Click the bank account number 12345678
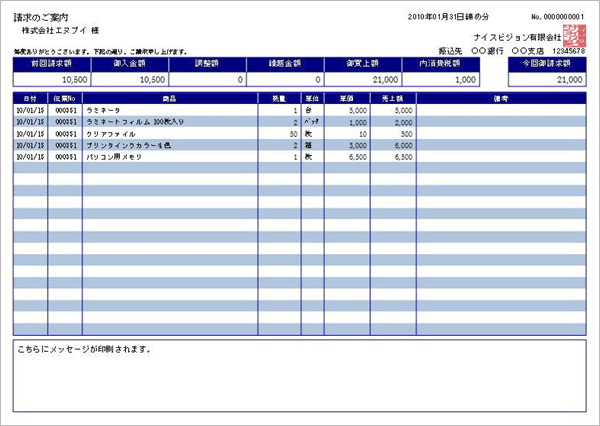 [568, 51]
